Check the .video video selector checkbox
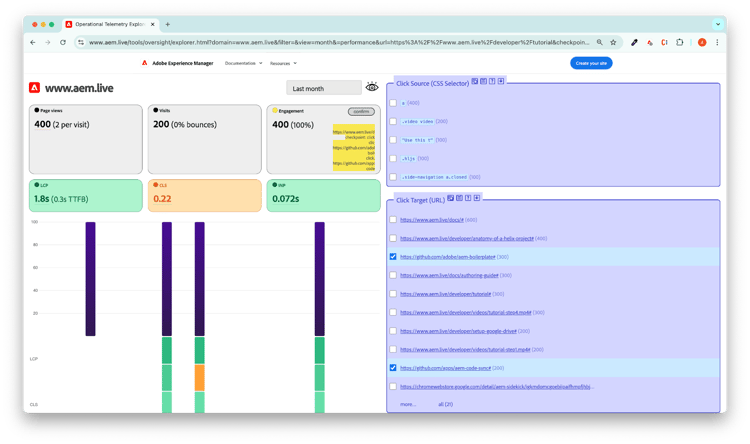 tap(394, 121)
